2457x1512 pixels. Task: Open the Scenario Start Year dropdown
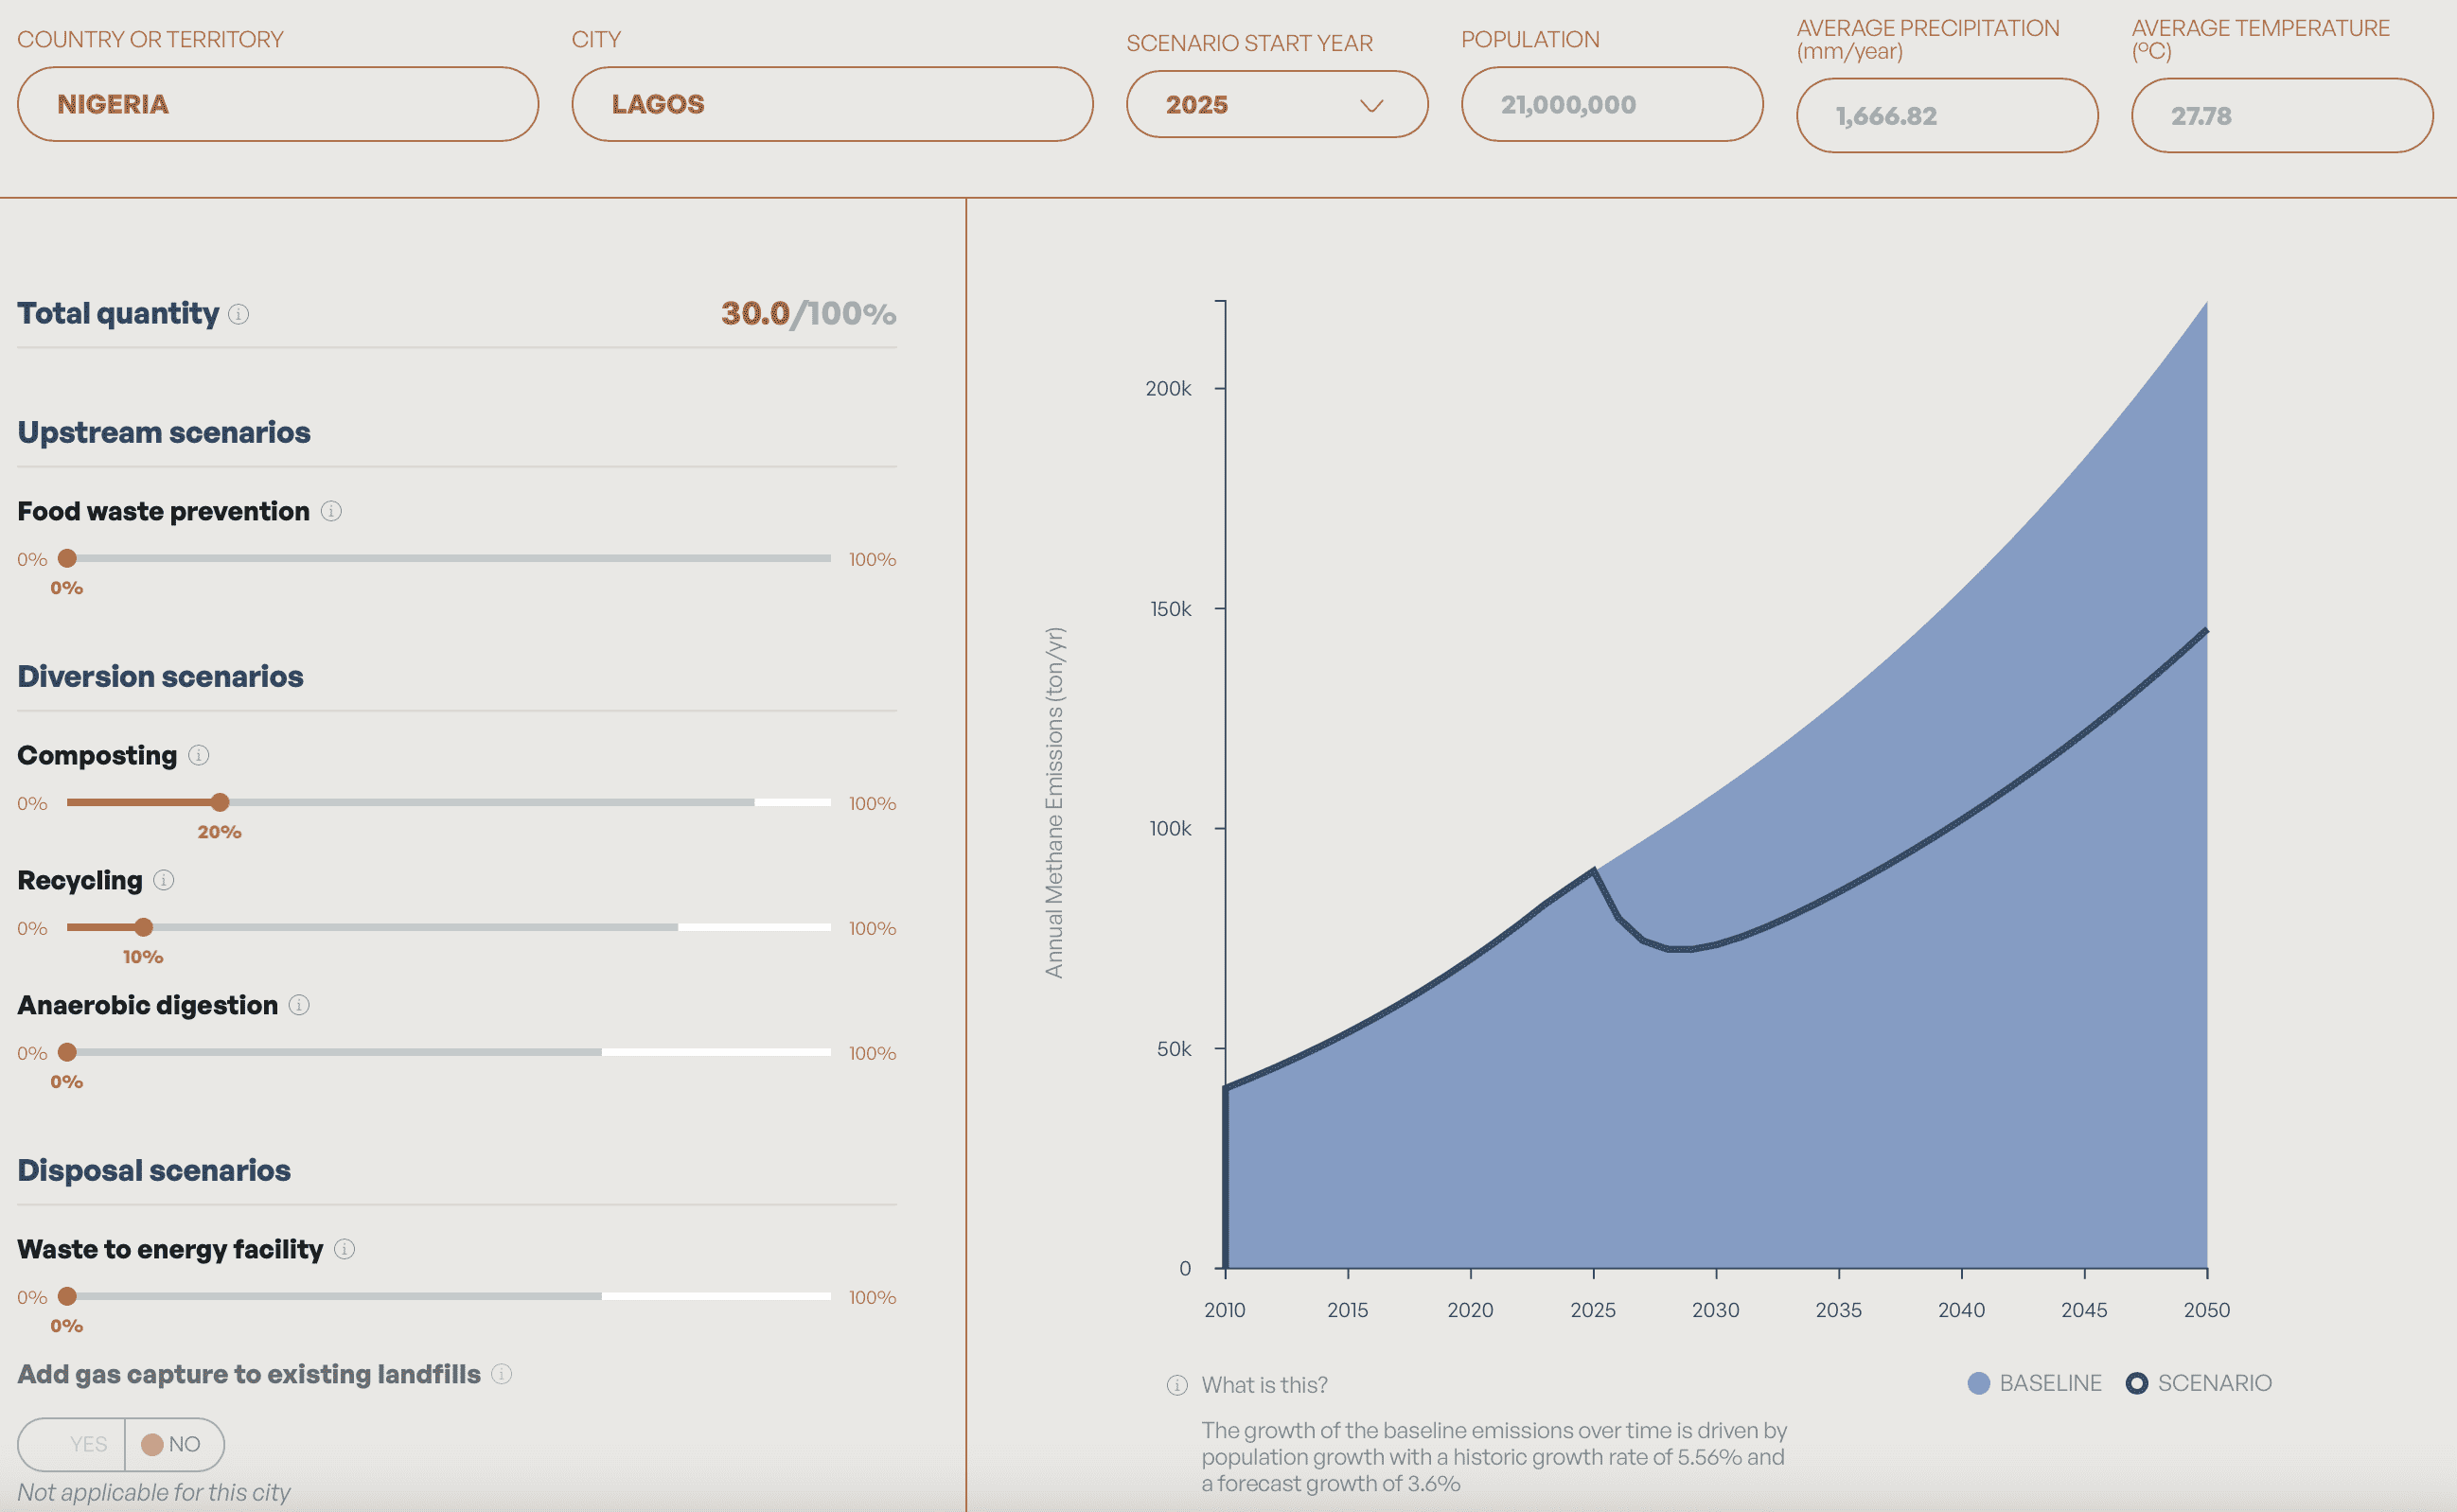[x=1276, y=104]
